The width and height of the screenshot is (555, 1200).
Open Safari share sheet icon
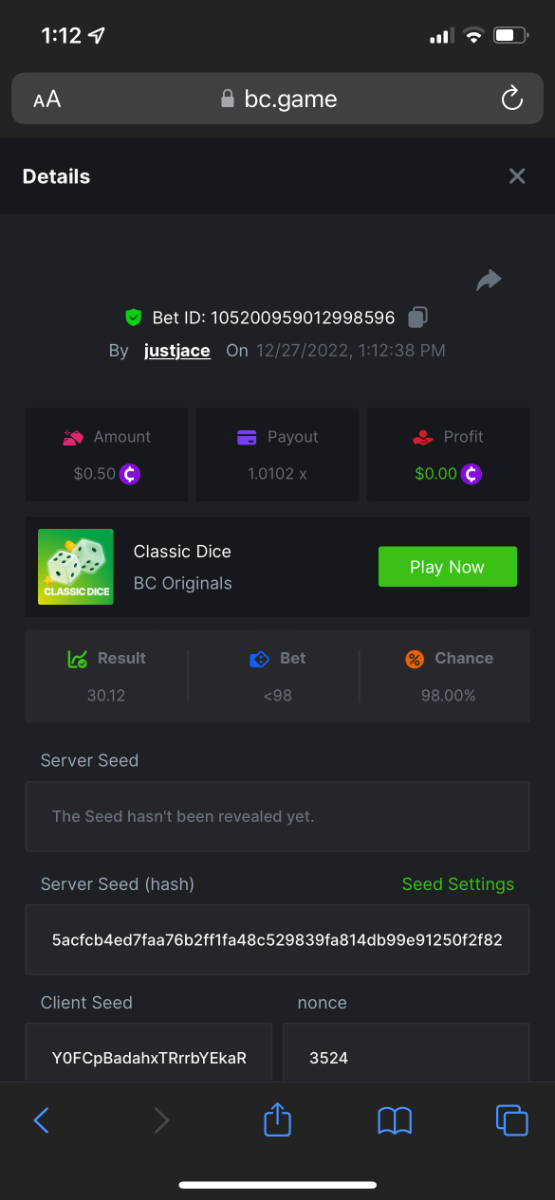click(x=277, y=1119)
